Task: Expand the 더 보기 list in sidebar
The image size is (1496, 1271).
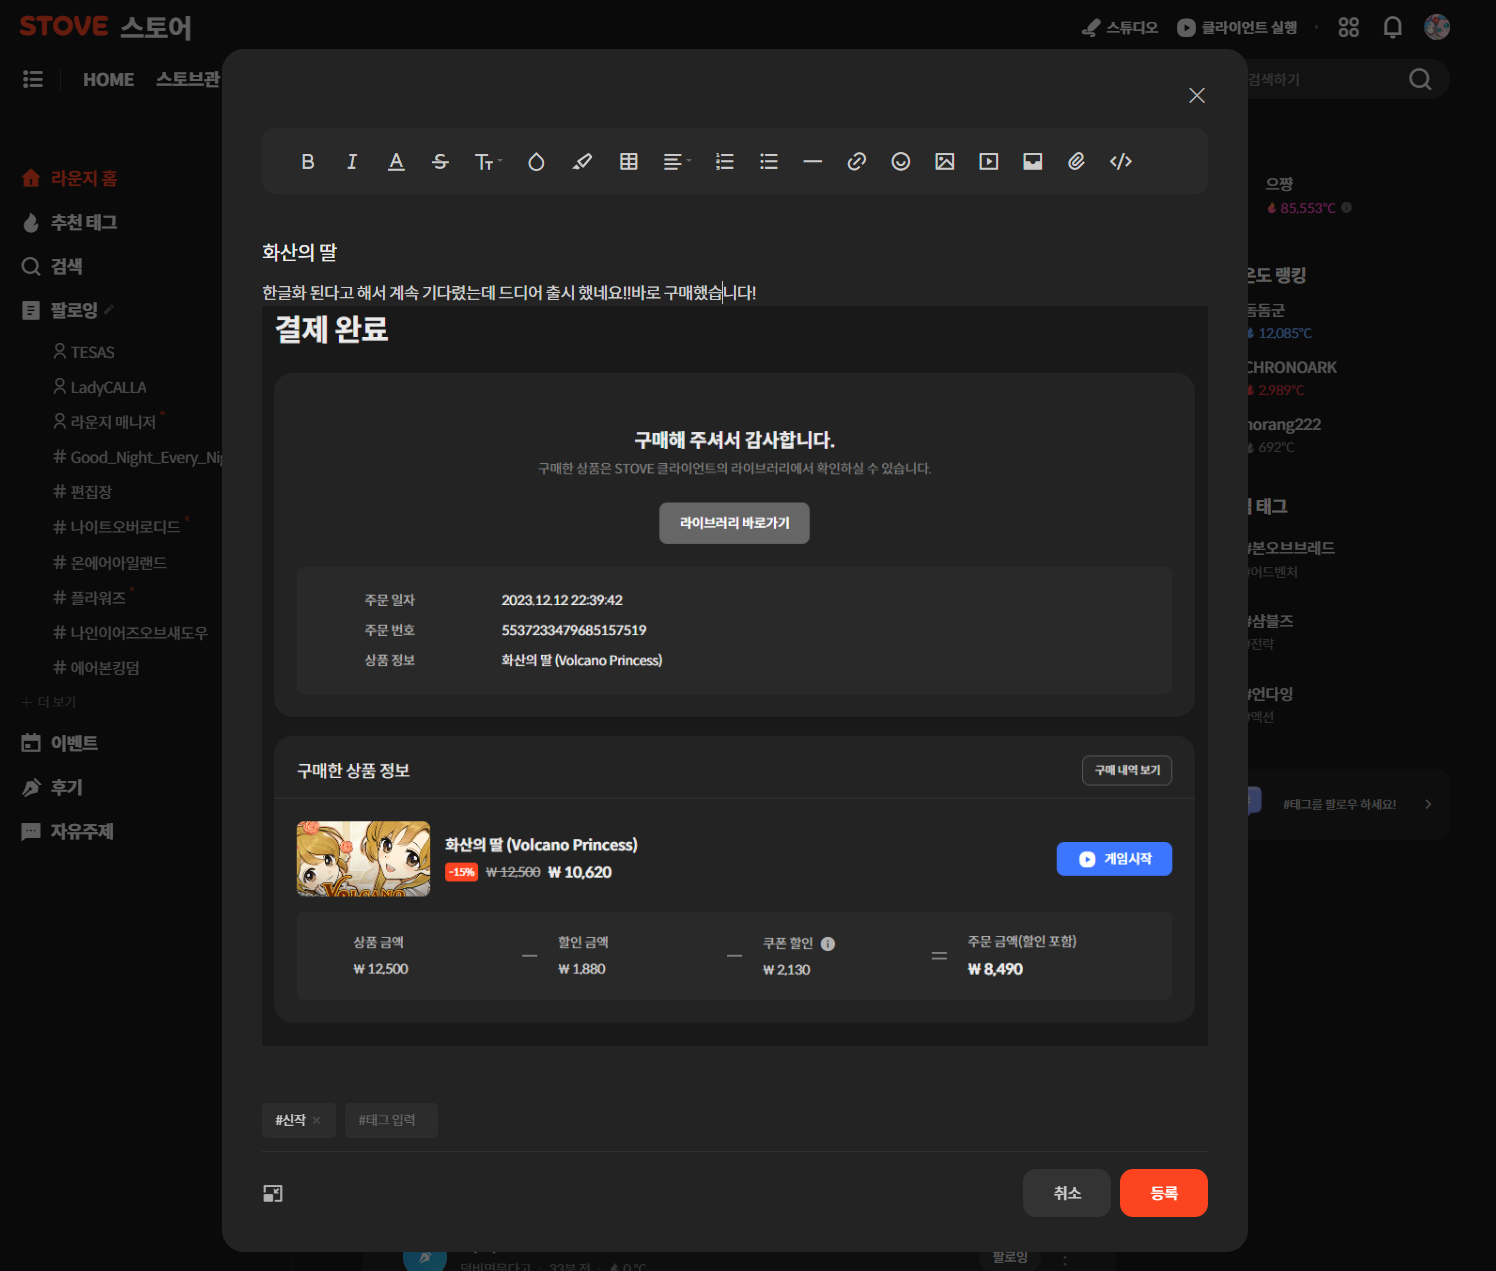Action: (x=48, y=702)
